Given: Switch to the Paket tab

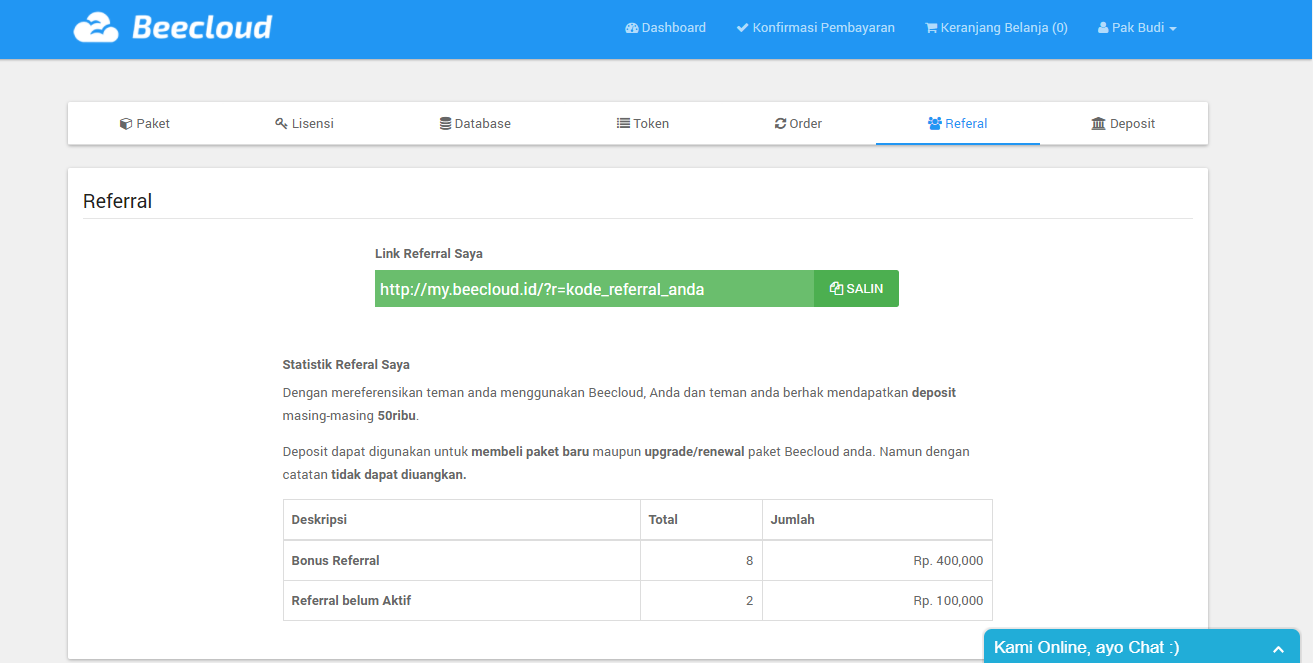Looking at the screenshot, I should [x=145, y=124].
